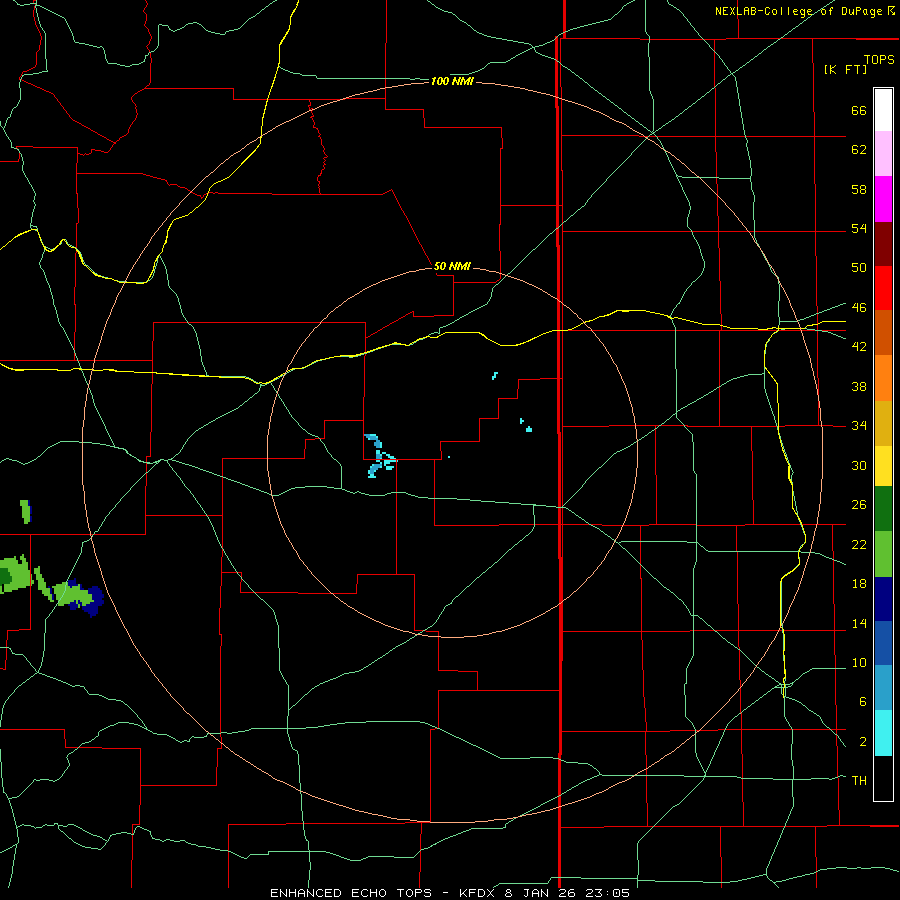
Task: Click the "6" scale label
Action: point(862,701)
